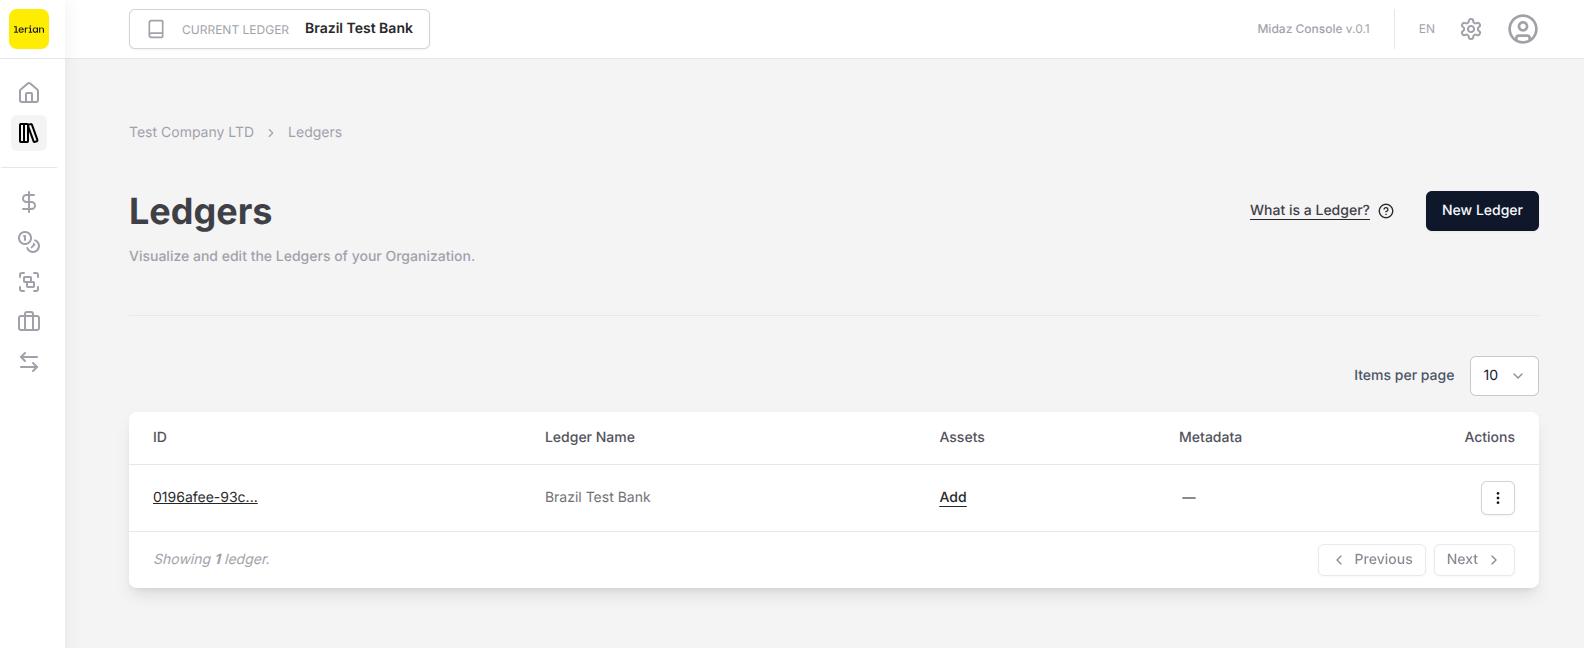Viewport: 1584px width, 648px height.
Task: Open the Ledgers library icon in the sidebar
Action: point(29,133)
